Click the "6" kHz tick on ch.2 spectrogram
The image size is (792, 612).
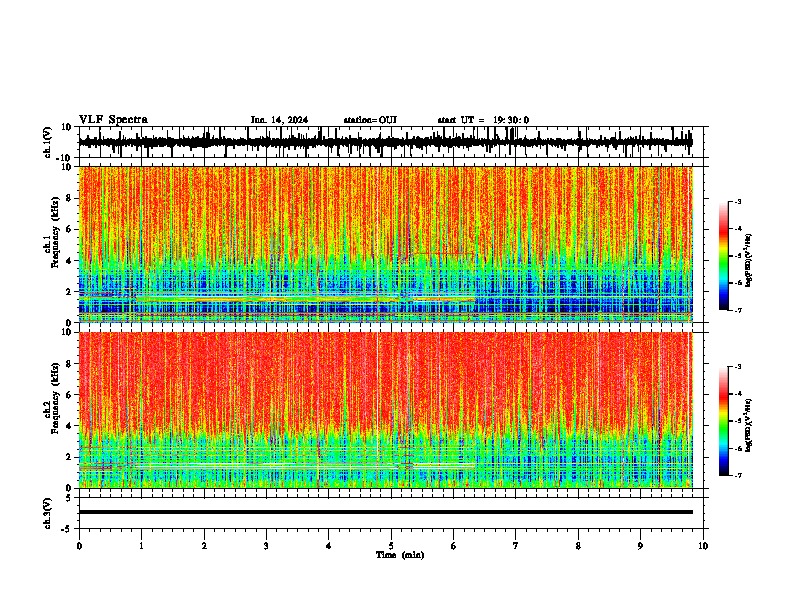[70, 395]
